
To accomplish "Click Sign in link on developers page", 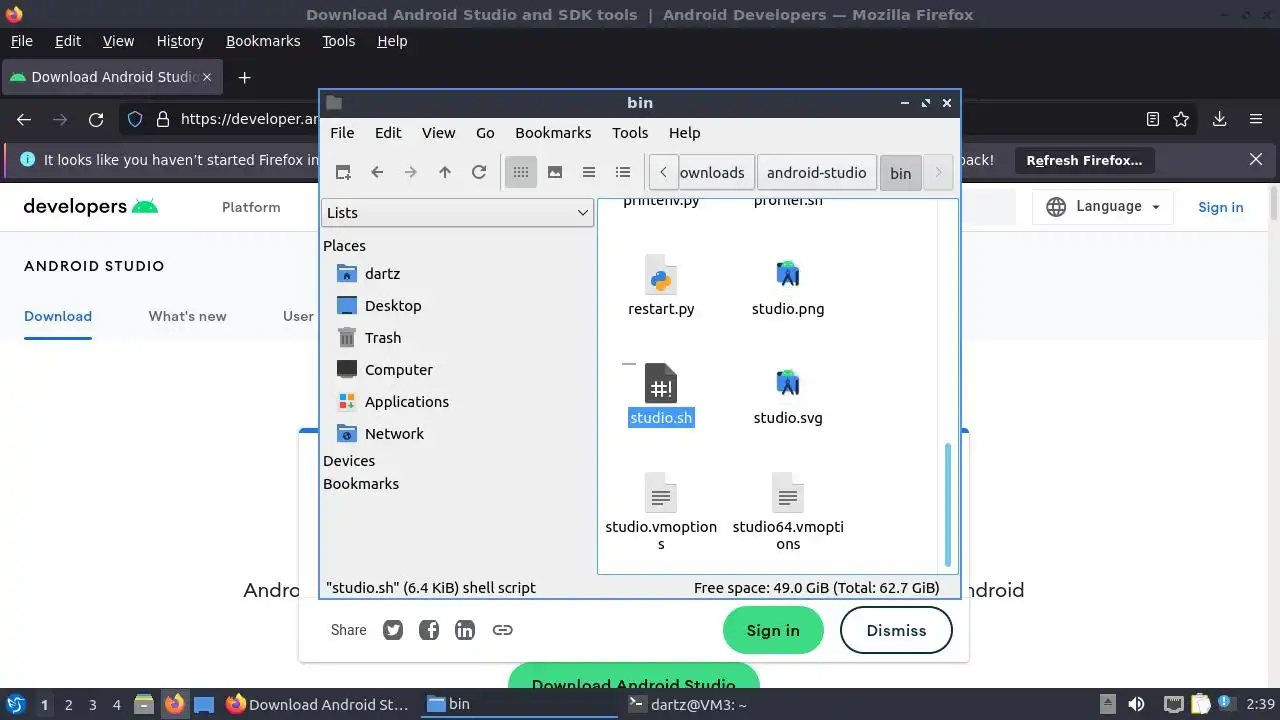I will tap(1221, 207).
